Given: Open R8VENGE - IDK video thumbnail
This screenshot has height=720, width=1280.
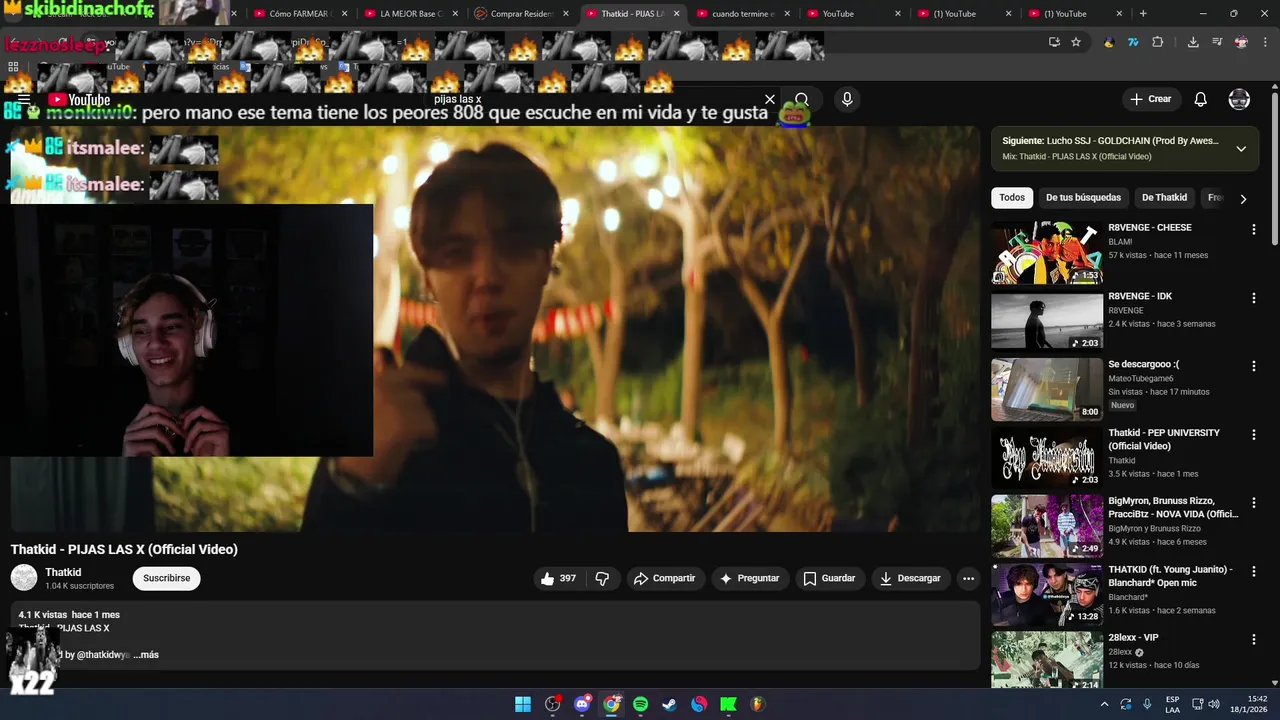Looking at the screenshot, I should [1047, 321].
